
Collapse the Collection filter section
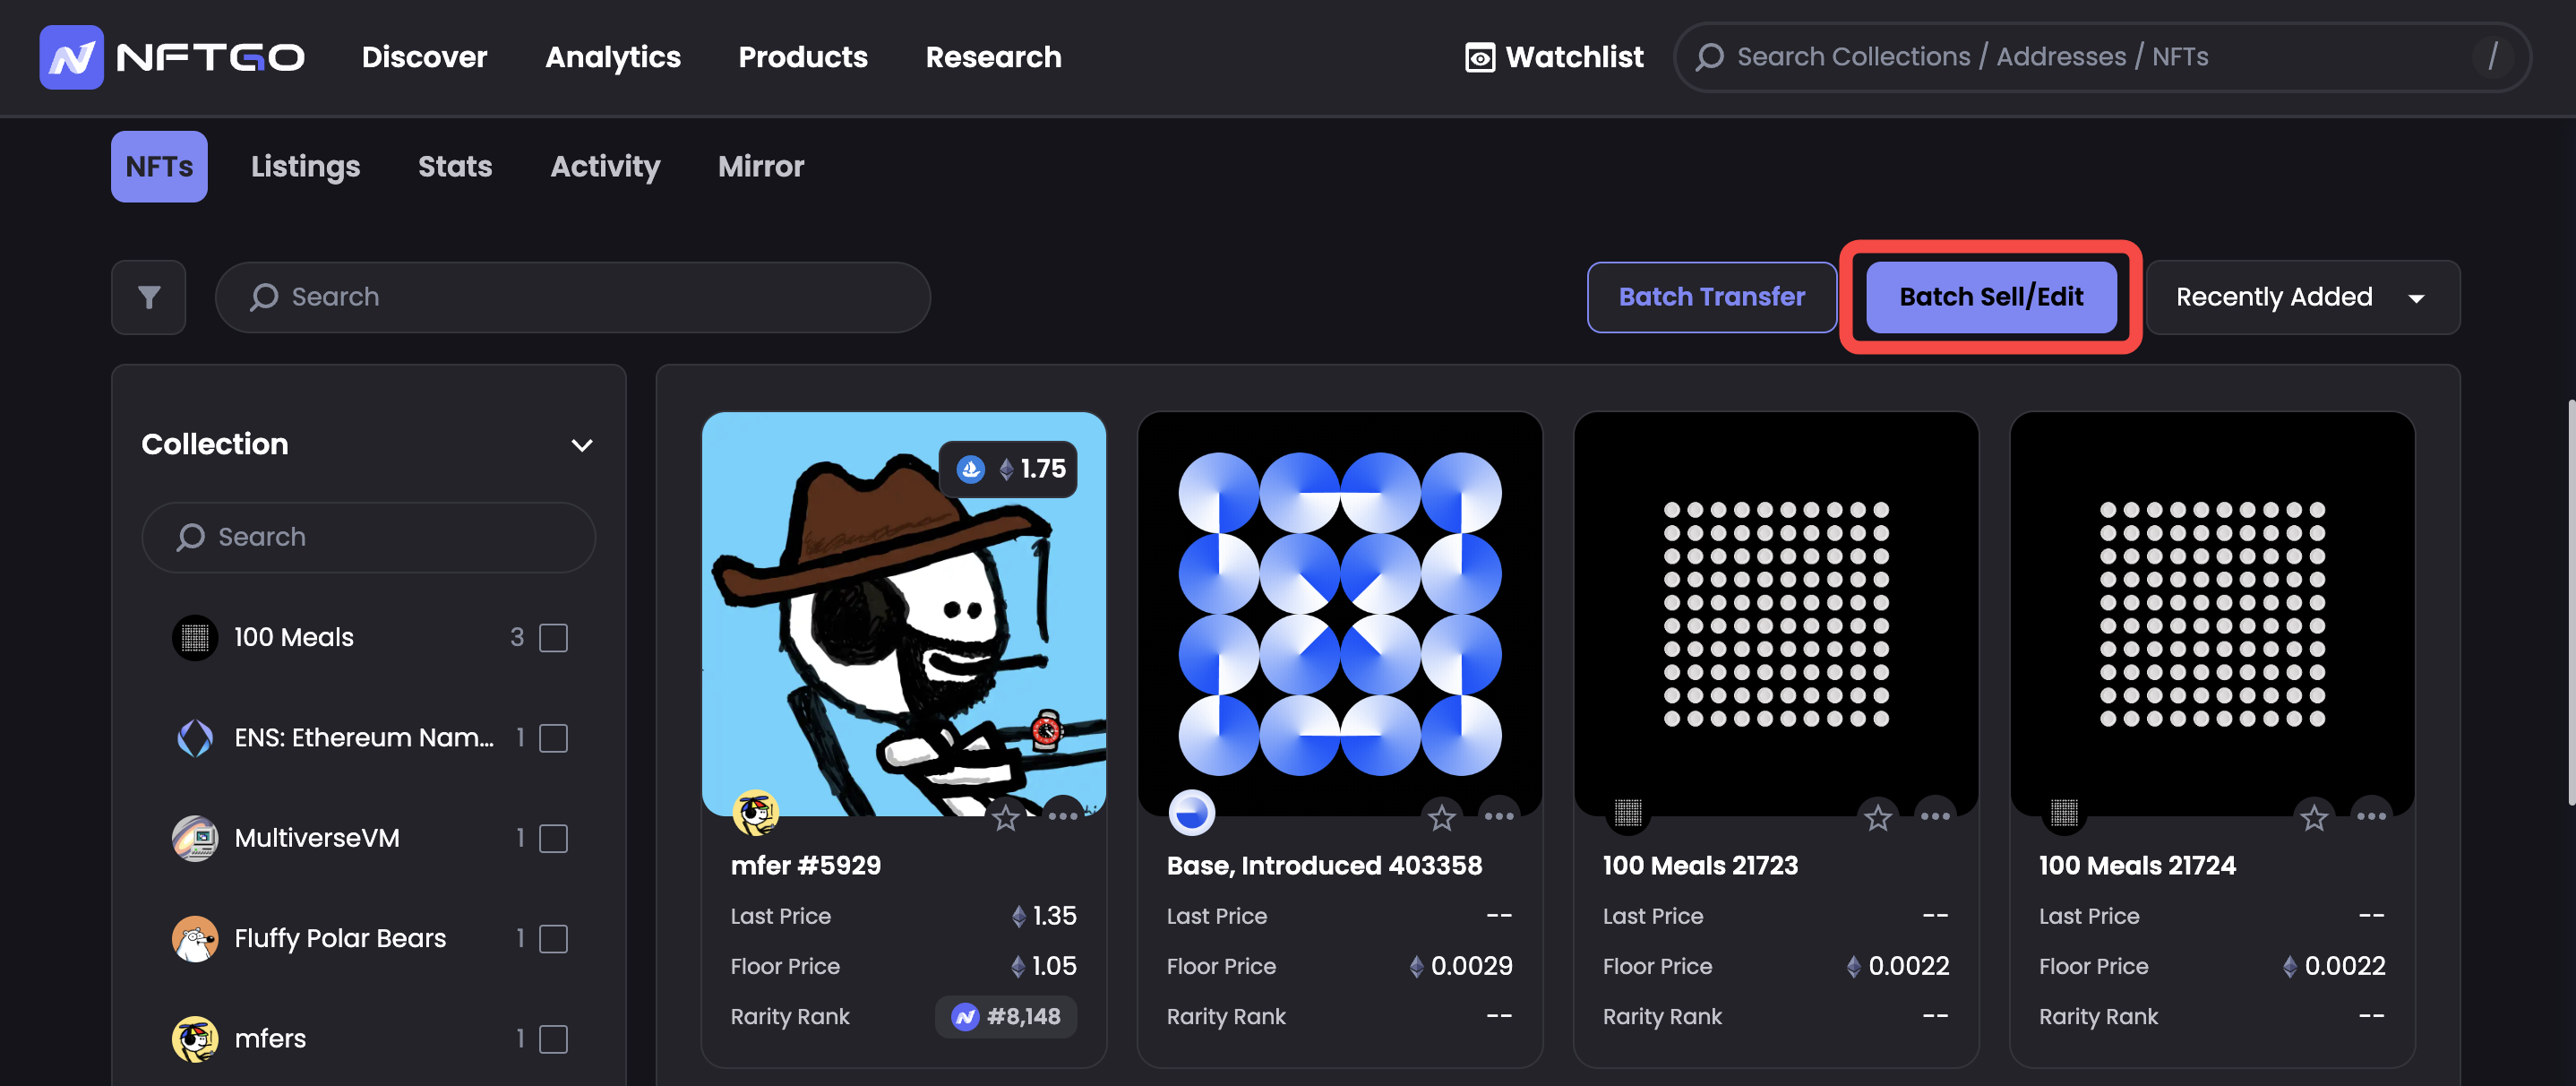tap(581, 445)
